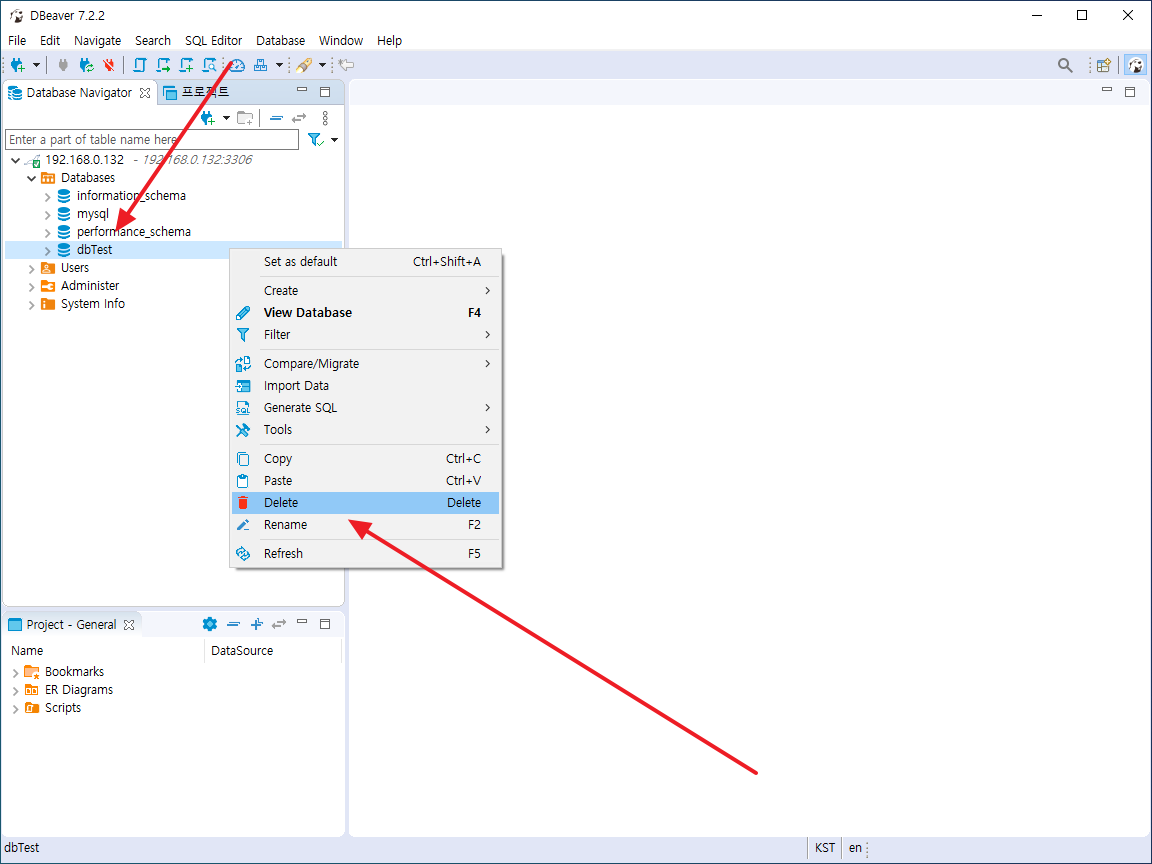Click the Reconnect plug icon with green arrows

(87, 65)
